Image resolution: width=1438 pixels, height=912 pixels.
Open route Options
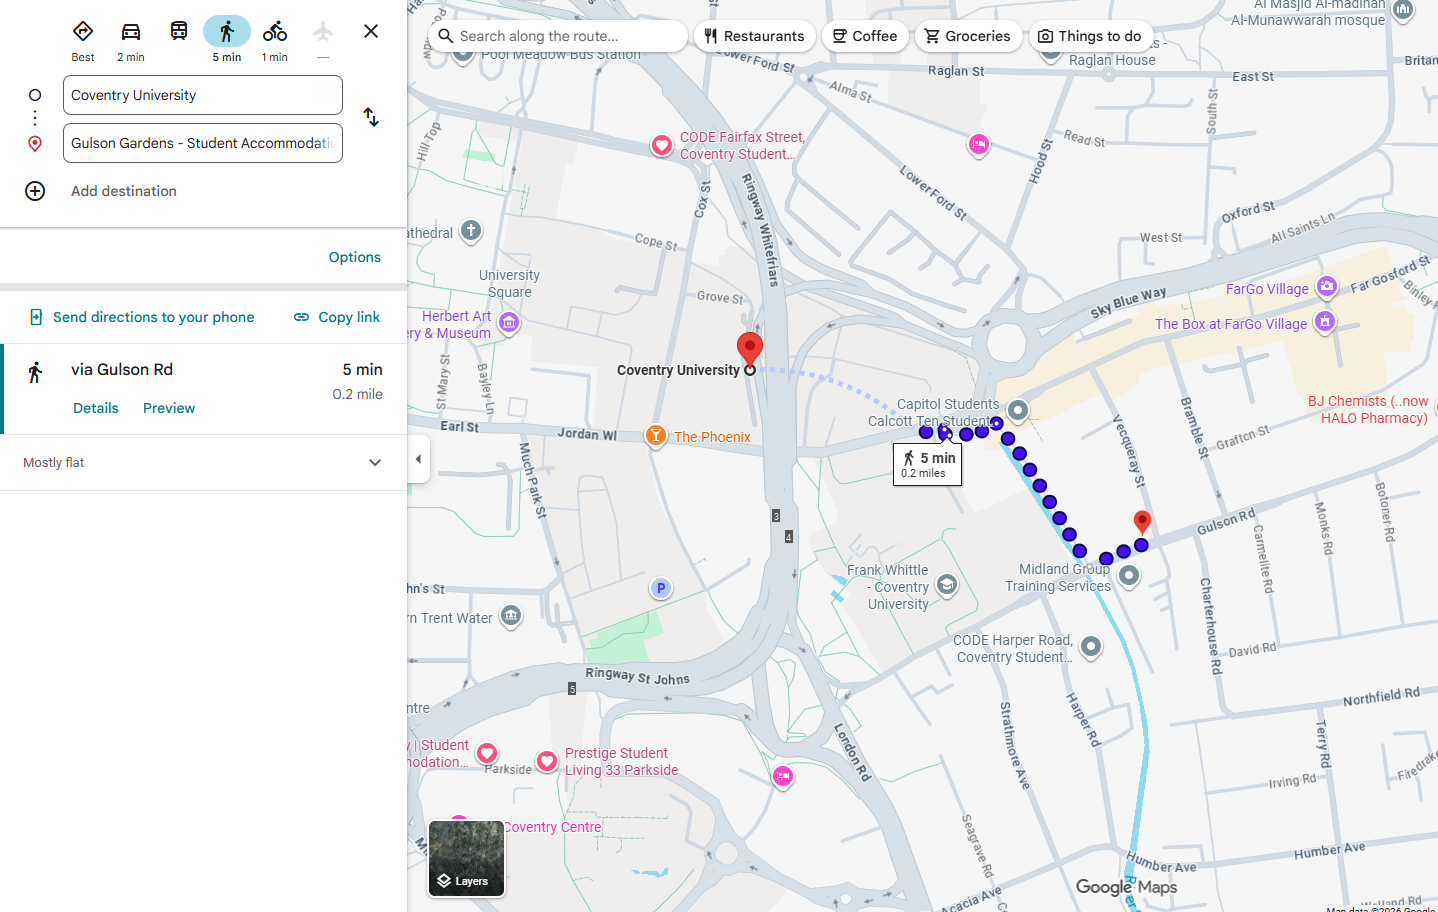coord(355,257)
